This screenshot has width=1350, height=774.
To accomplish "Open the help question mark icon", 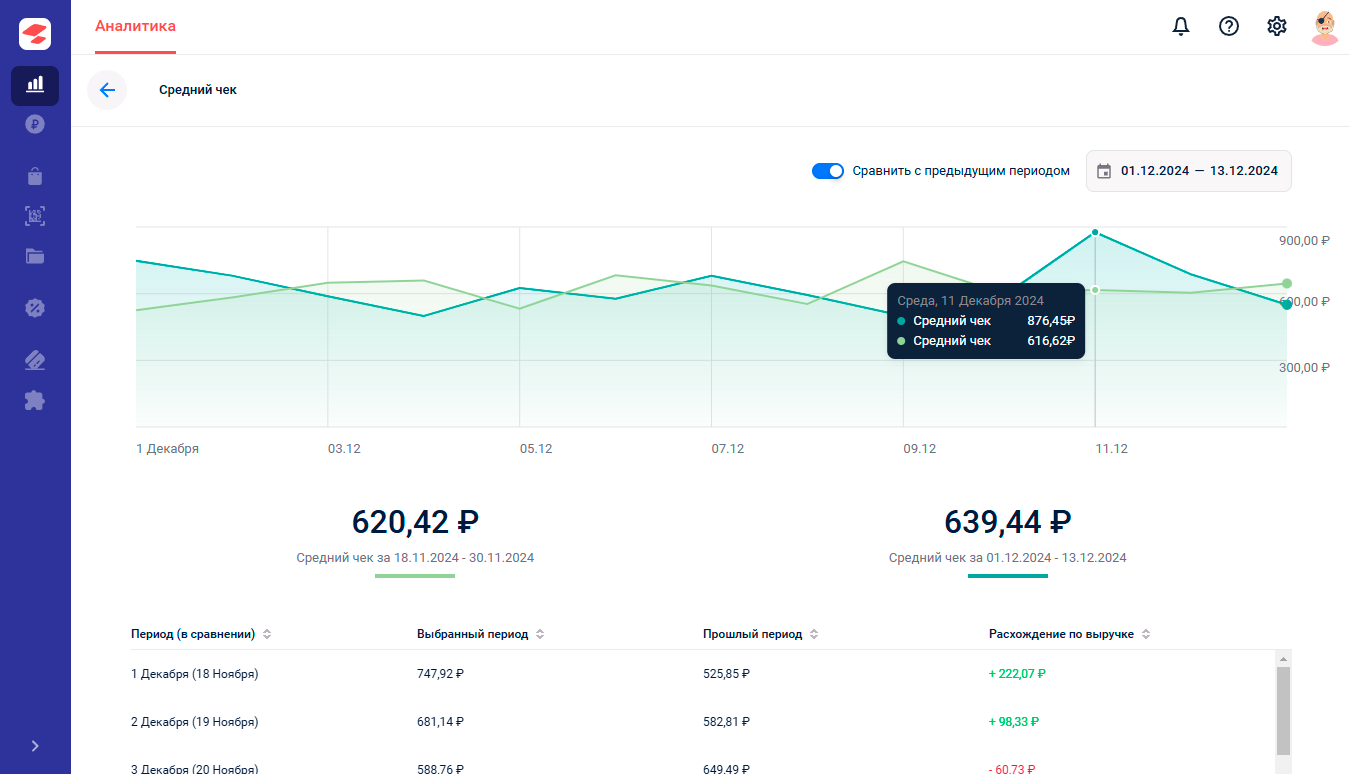I will tap(1229, 27).
